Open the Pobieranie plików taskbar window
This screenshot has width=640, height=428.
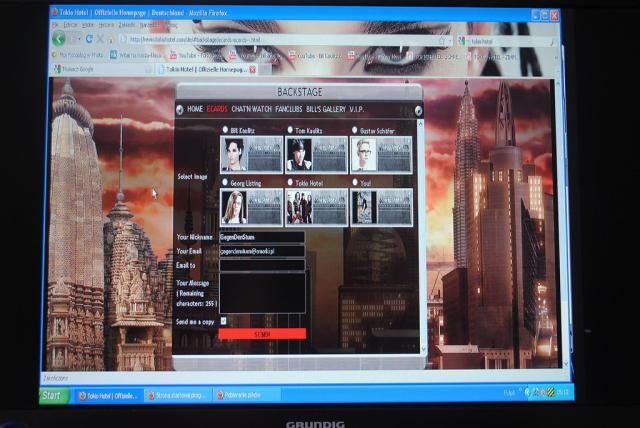pyautogui.click(x=246, y=395)
